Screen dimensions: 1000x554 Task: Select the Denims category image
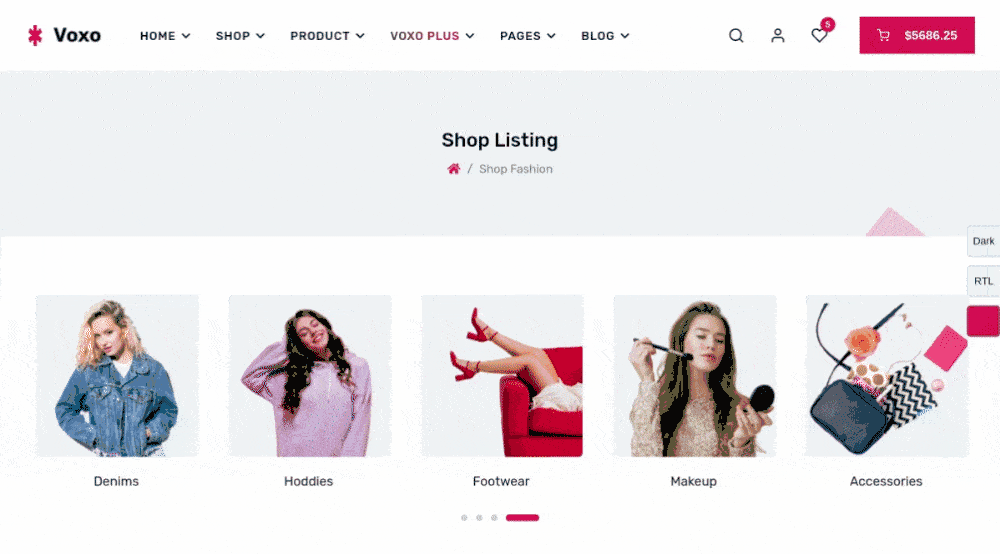(x=117, y=375)
